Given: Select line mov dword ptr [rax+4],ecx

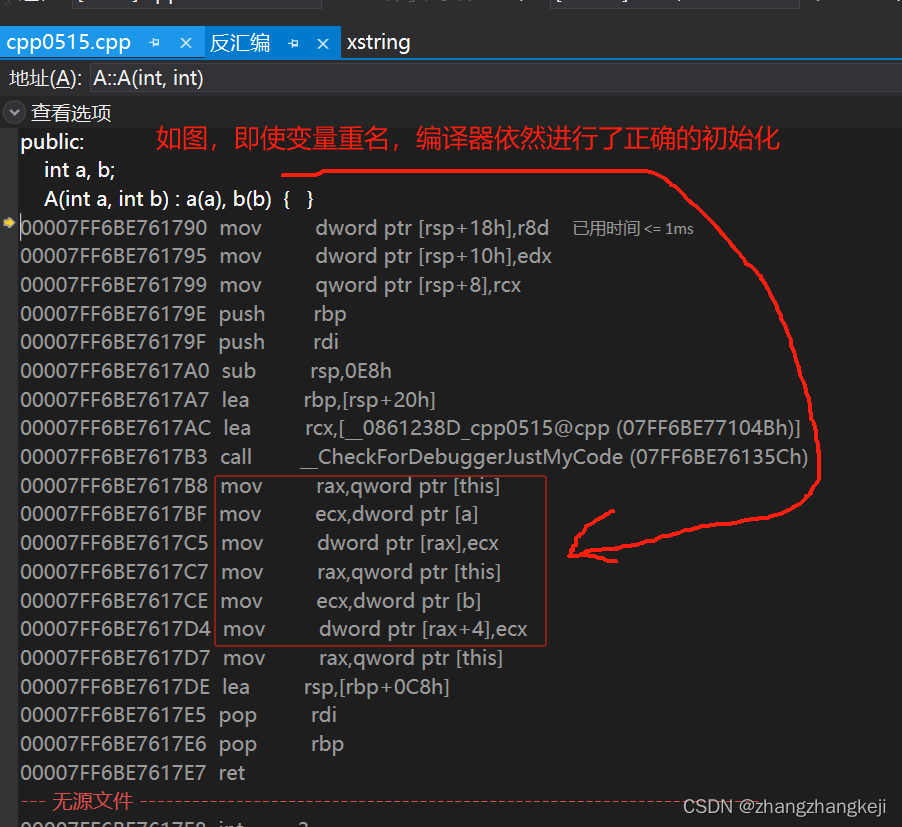Looking at the screenshot, I should 274,629.
